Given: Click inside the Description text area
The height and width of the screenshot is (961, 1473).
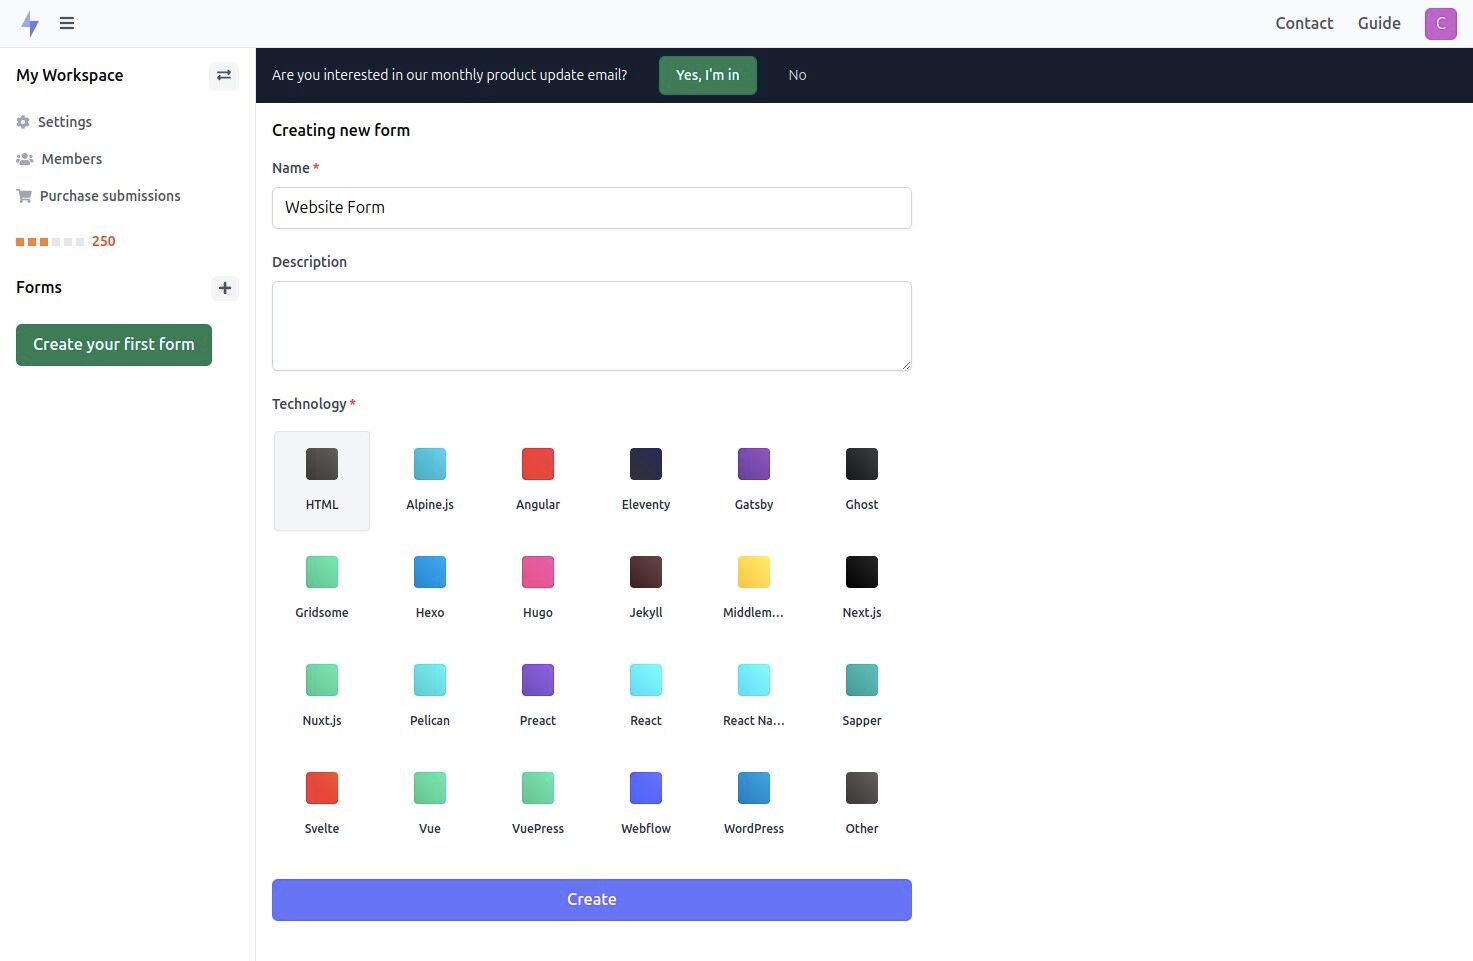Looking at the screenshot, I should [x=591, y=325].
